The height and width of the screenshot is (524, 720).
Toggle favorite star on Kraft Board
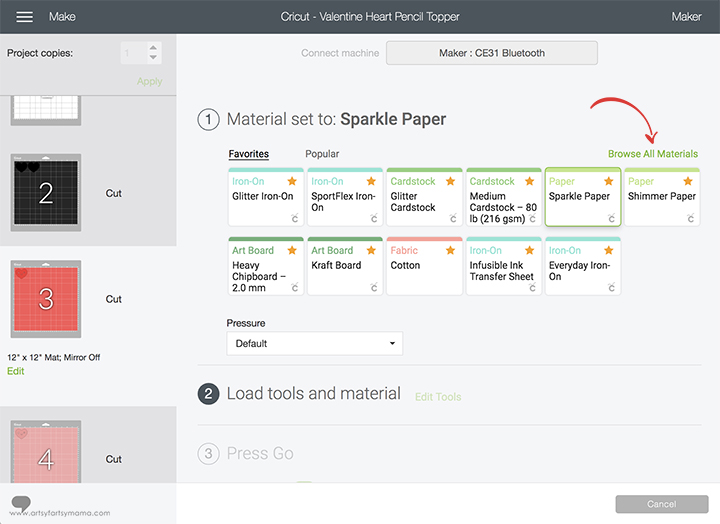click(x=371, y=250)
